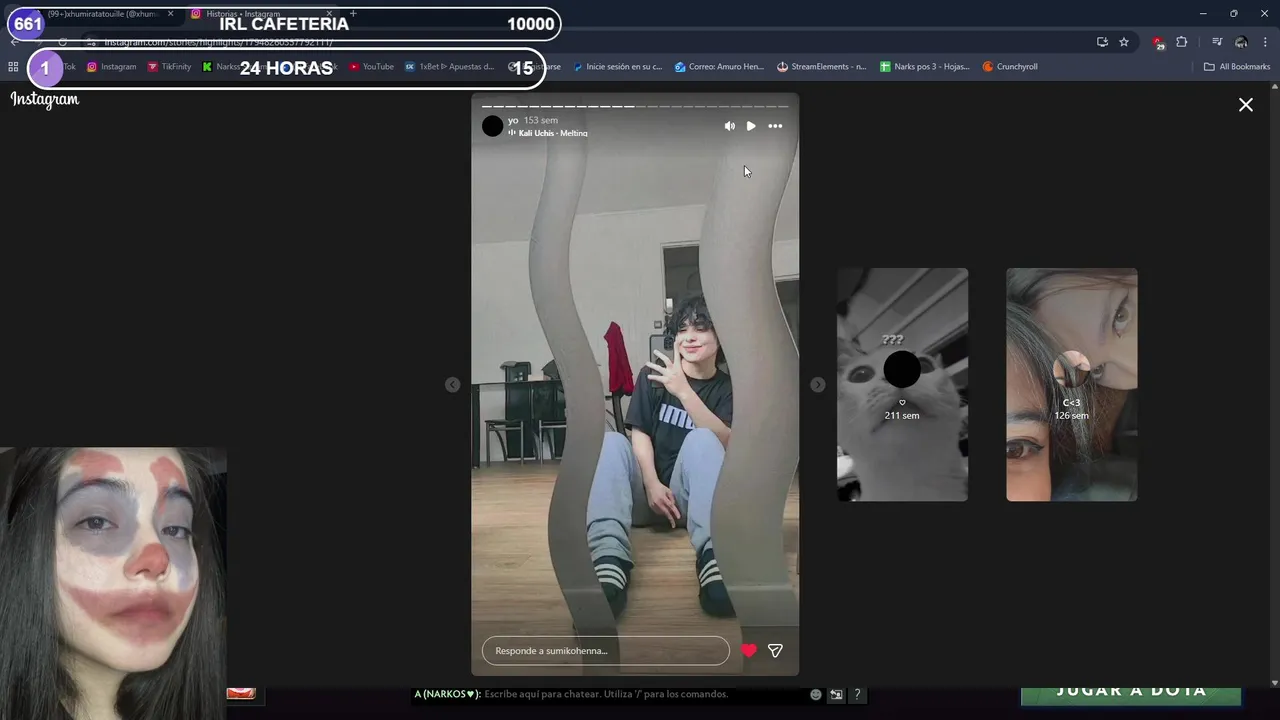
Task: Switch to the xhumiratatouille browser tab
Action: 105,14
